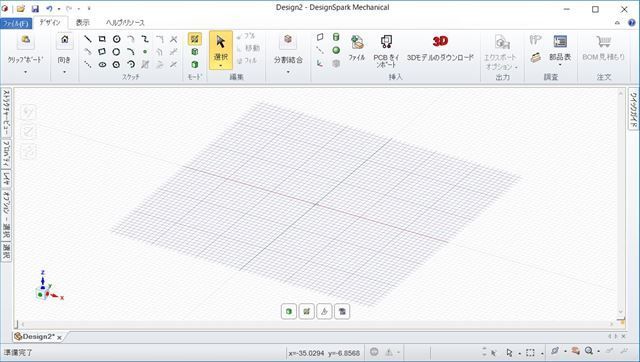
Task: Choose the three-point rectangle sketch tool
Action: (102, 52)
